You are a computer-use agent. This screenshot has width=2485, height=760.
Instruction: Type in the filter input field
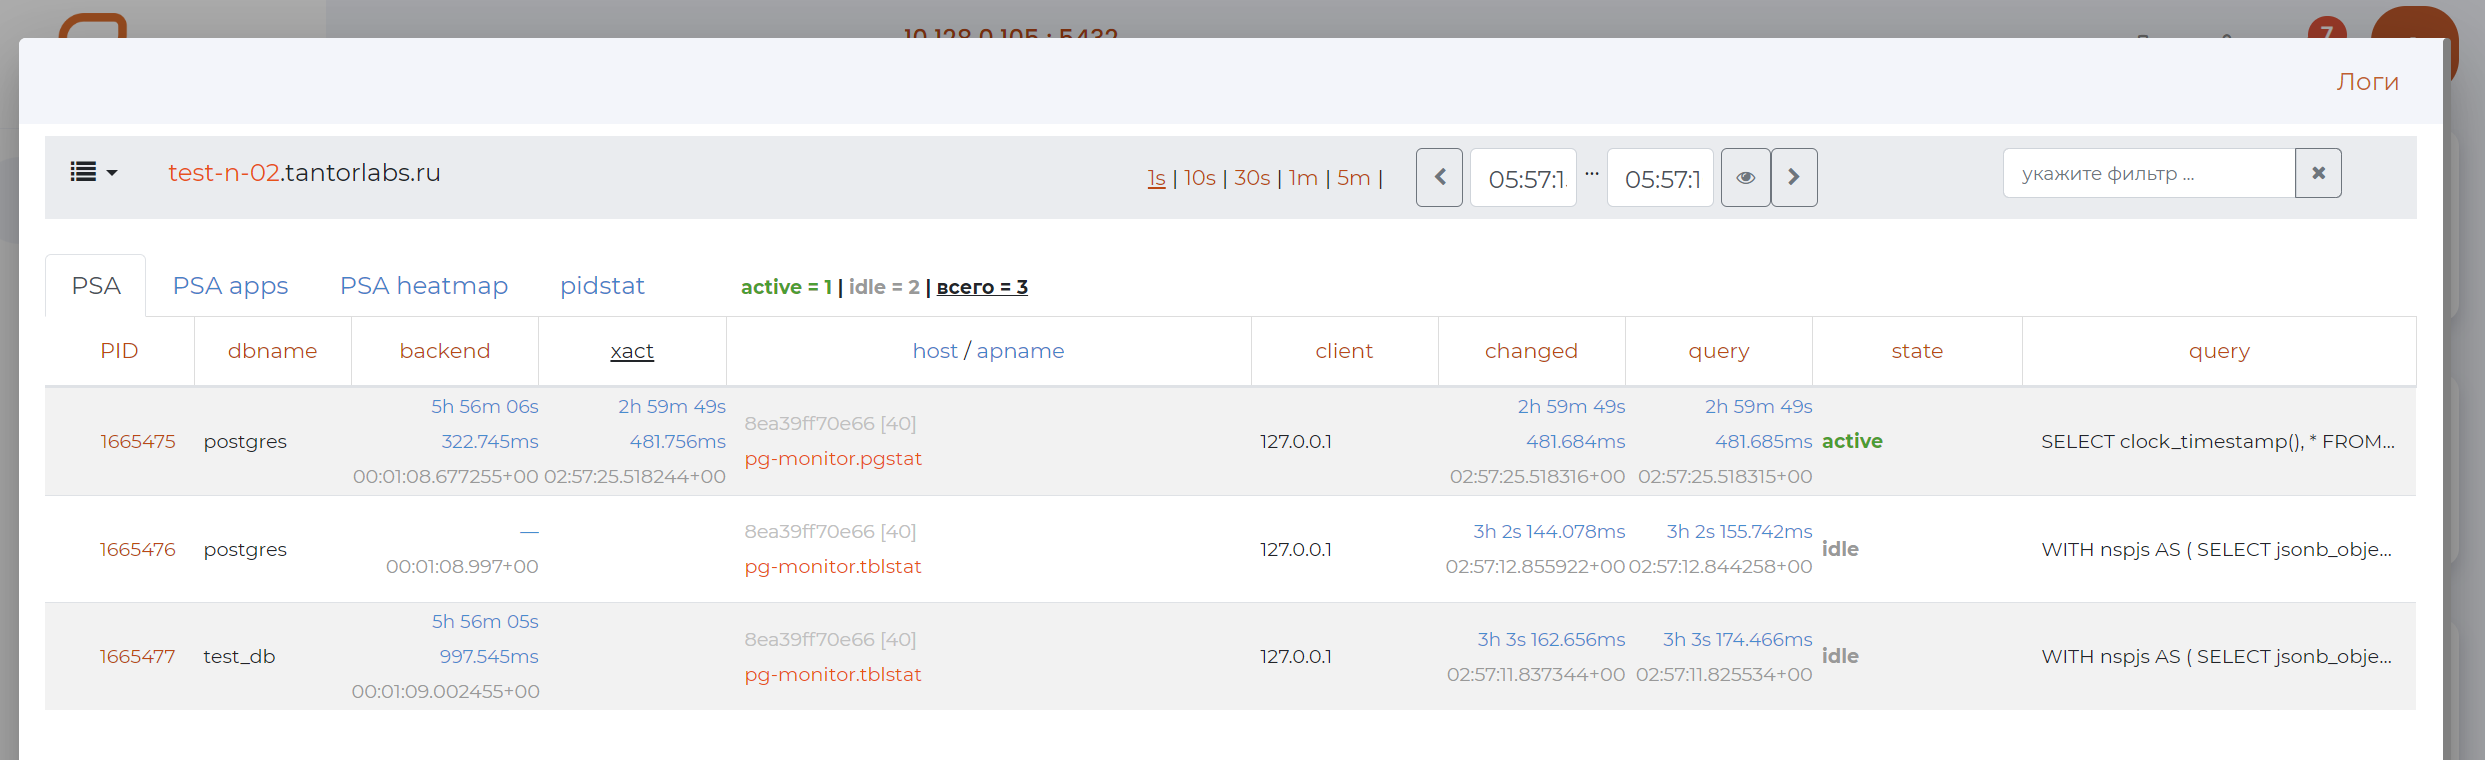pyautogui.click(x=2147, y=173)
